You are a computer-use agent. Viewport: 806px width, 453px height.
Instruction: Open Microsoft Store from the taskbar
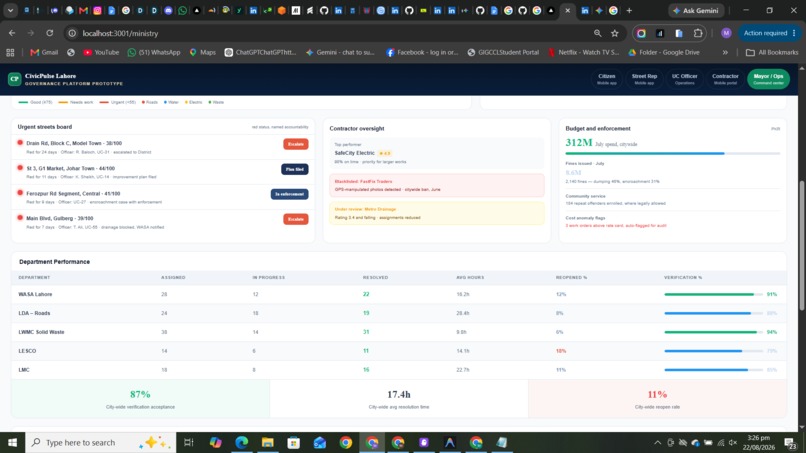(x=294, y=442)
